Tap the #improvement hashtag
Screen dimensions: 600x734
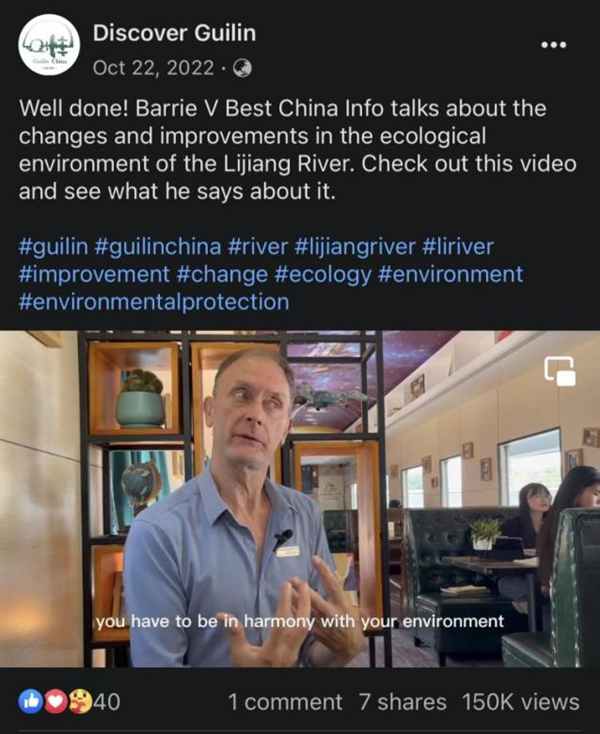[94, 275]
